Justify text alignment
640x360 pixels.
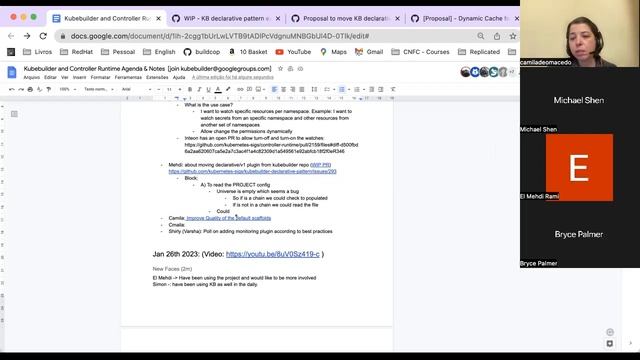(x=302, y=89)
